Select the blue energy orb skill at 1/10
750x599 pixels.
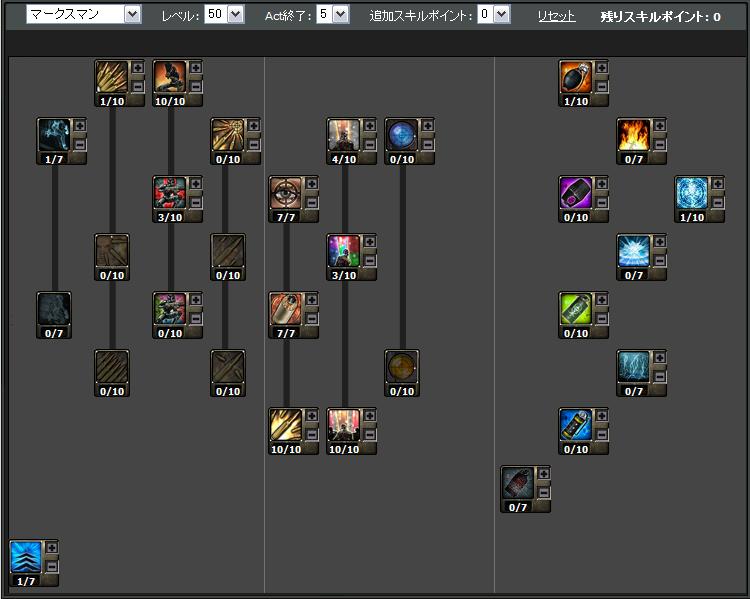[692, 192]
